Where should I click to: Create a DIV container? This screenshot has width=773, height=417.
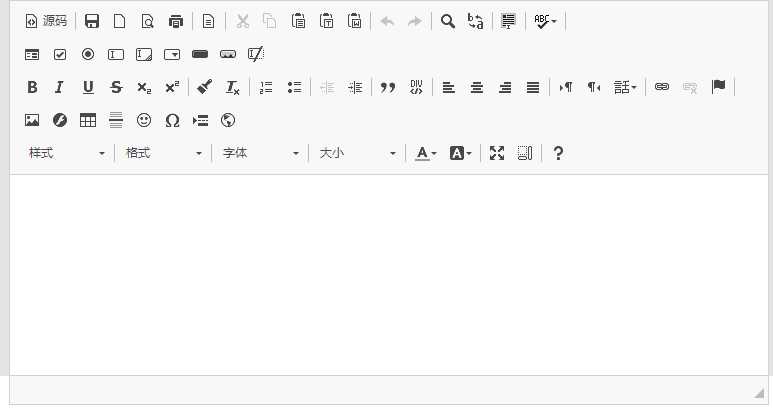[416, 87]
